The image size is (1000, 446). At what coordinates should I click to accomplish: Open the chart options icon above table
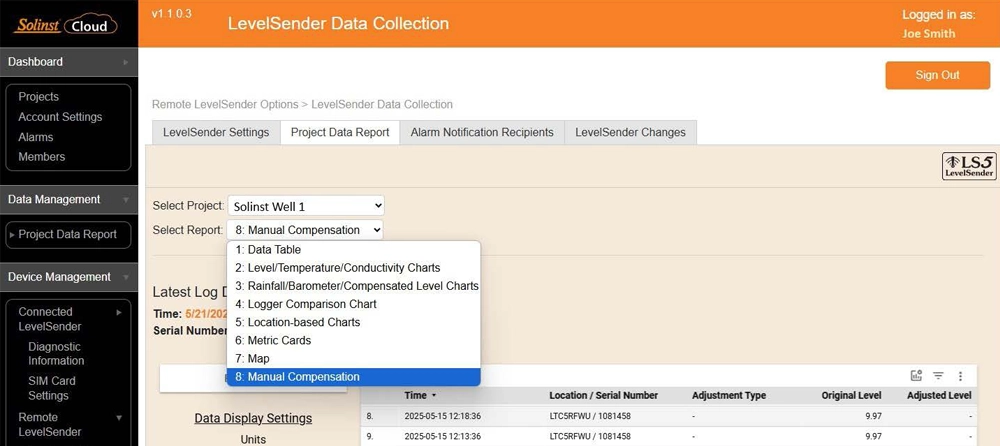pyautogui.click(x=916, y=376)
